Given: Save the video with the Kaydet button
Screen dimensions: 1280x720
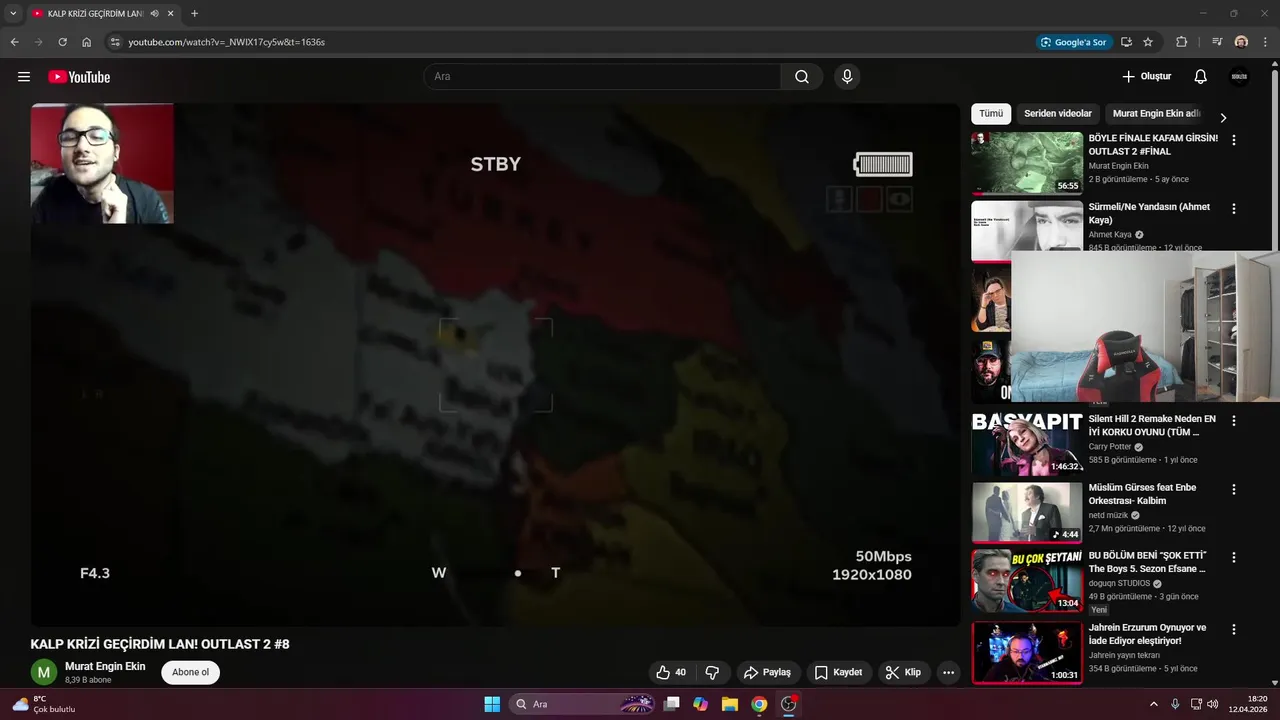Looking at the screenshot, I should click(838, 672).
